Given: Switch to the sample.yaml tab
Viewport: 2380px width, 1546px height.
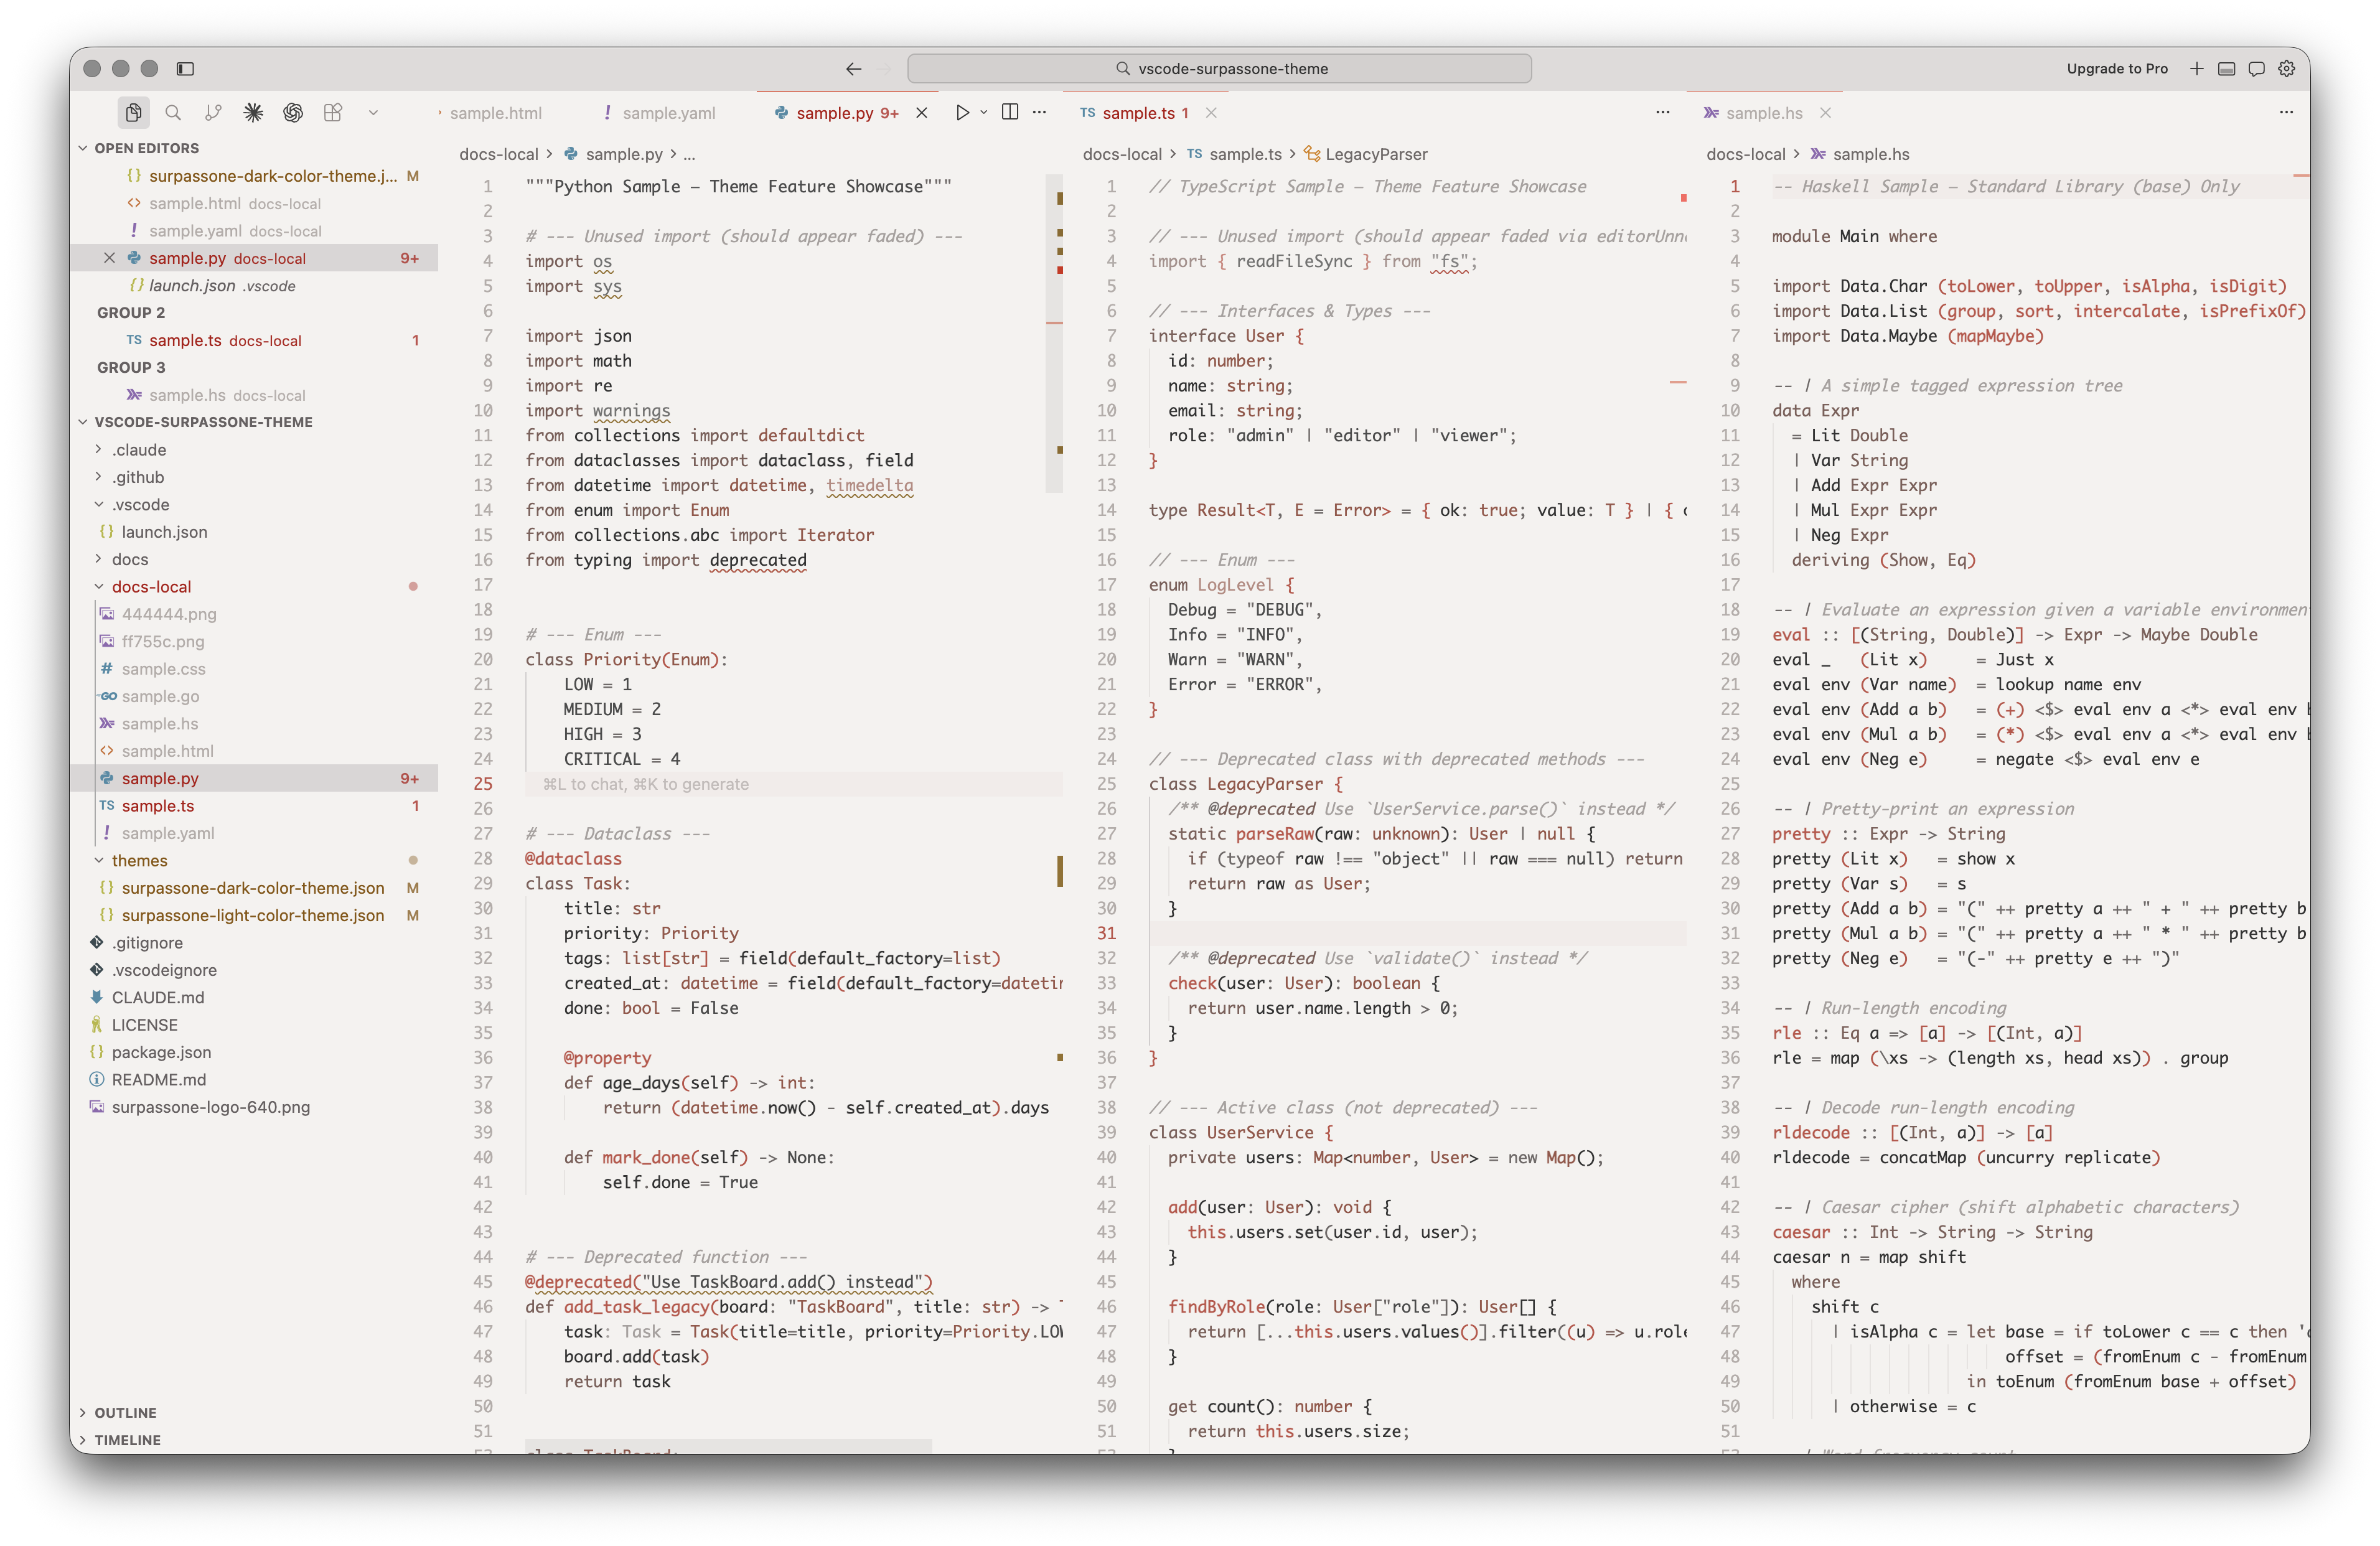Looking at the screenshot, I should tap(668, 113).
